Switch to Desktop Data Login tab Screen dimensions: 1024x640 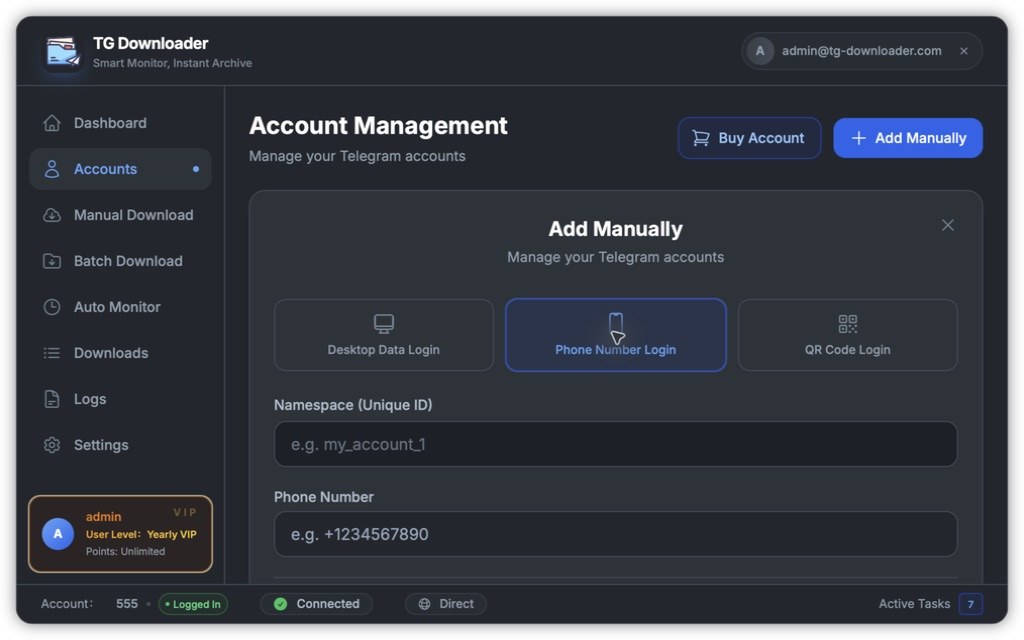tap(384, 335)
